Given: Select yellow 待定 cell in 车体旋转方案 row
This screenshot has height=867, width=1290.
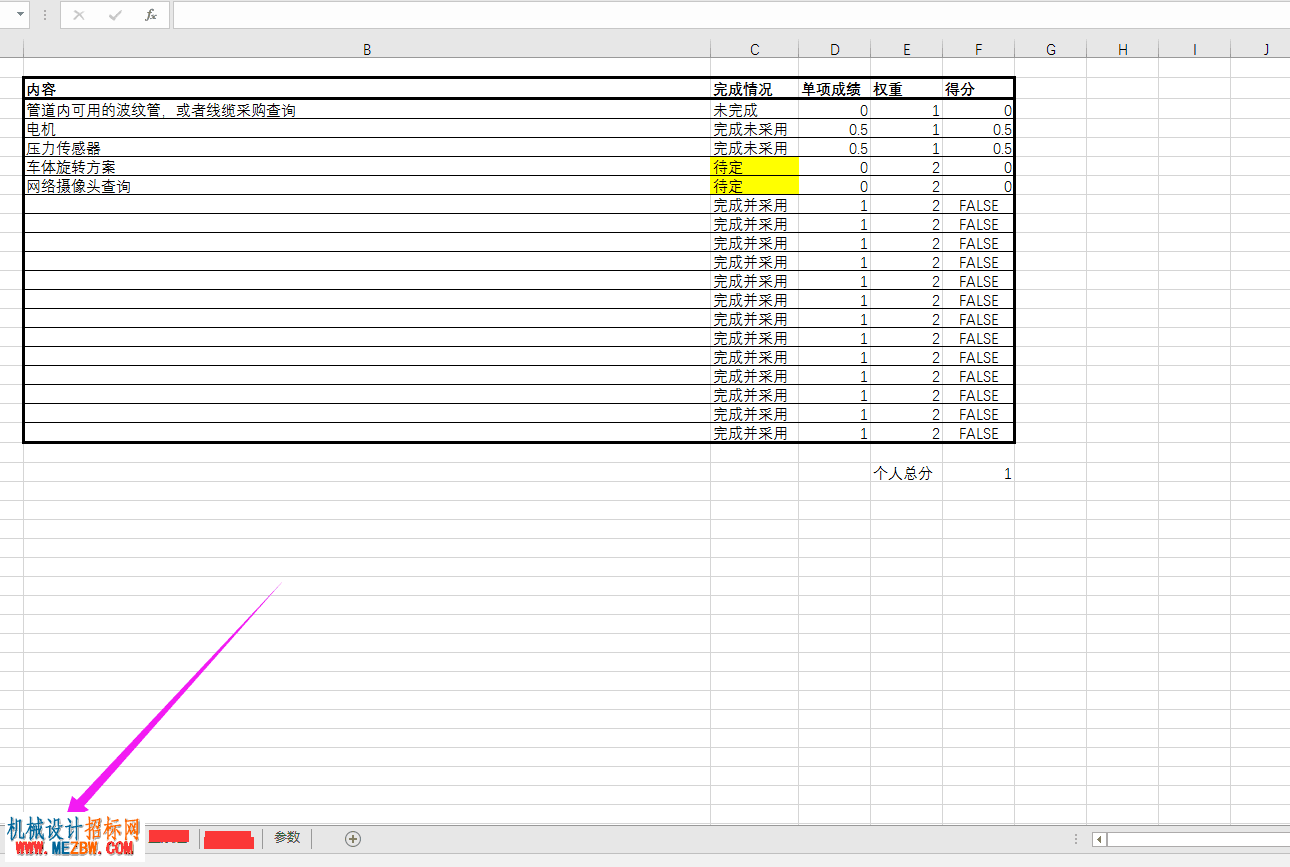Looking at the screenshot, I should coord(754,167).
